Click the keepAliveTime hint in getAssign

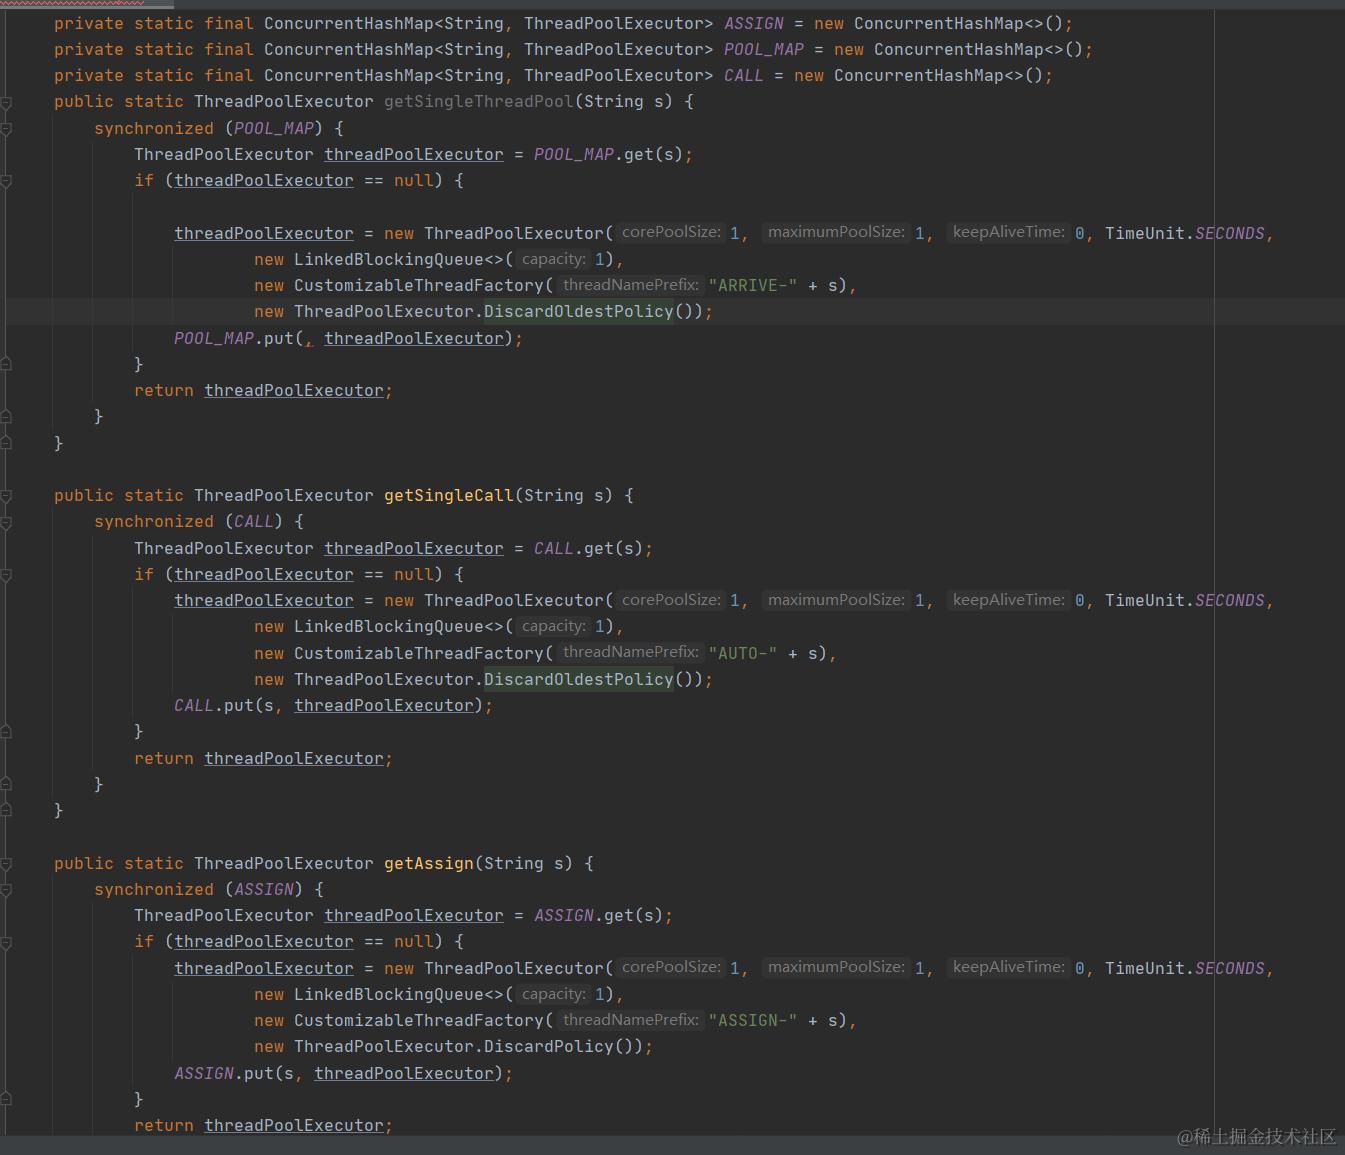[x=1008, y=967]
